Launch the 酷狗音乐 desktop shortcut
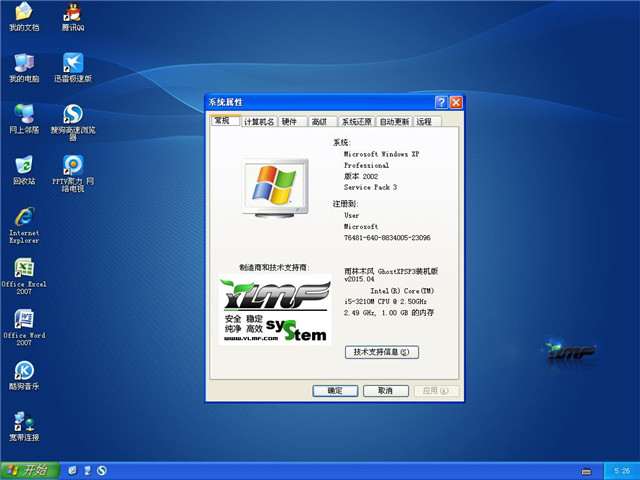The height and width of the screenshot is (480, 640). point(24,376)
